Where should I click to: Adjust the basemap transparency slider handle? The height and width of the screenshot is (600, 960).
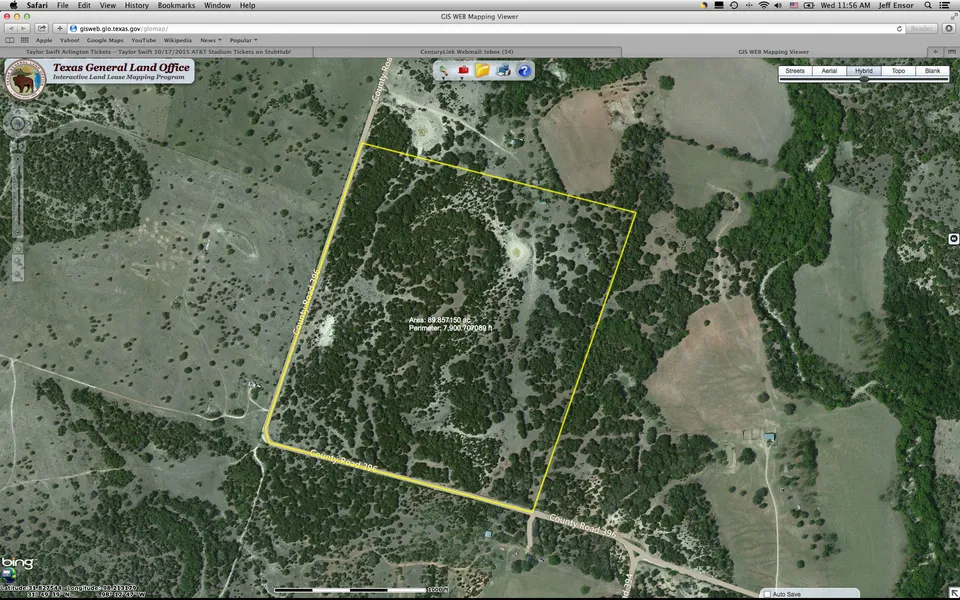pyautogui.click(x=864, y=79)
